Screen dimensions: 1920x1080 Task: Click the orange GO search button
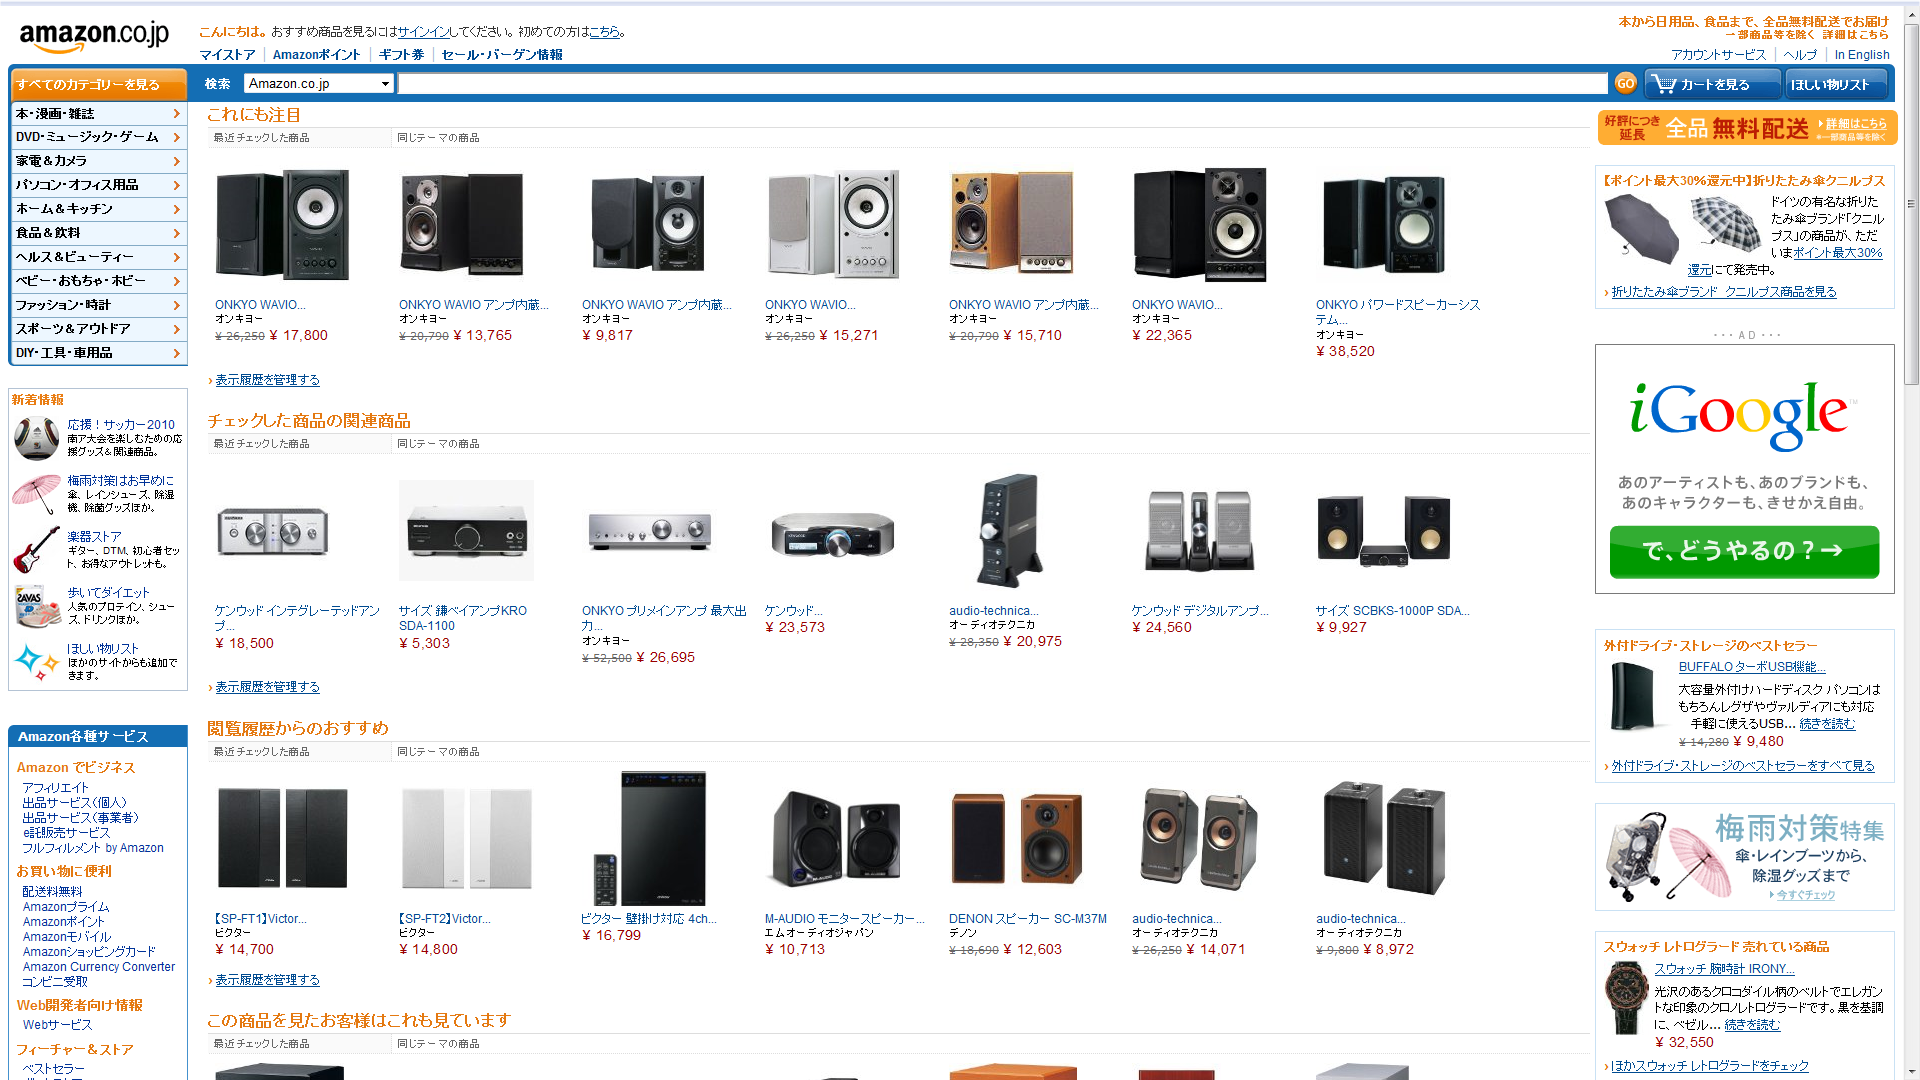[1625, 84]
